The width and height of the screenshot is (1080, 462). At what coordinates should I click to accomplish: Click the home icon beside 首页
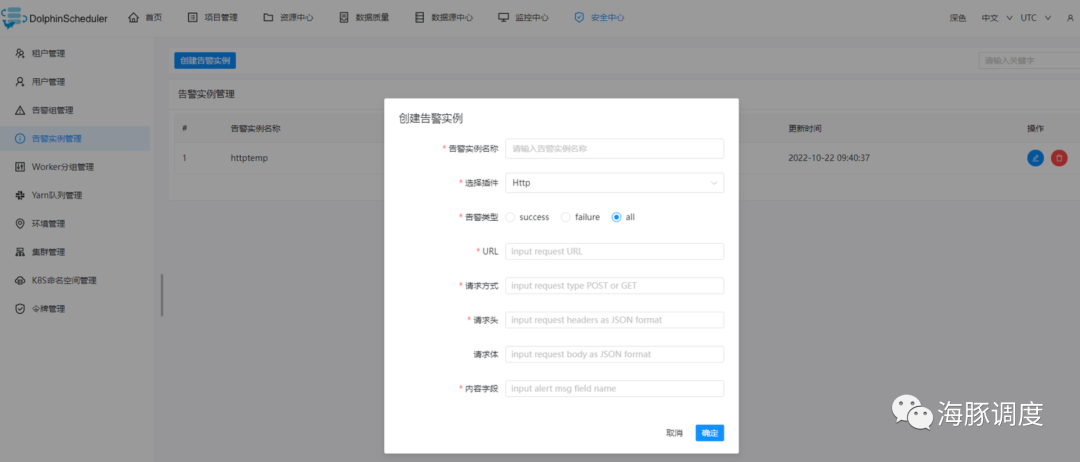(x=134, y=18)
